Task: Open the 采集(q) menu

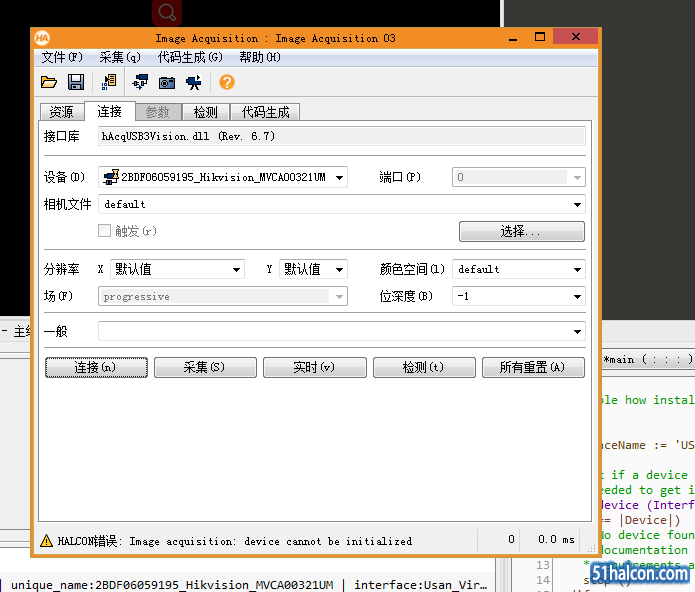Action: point(120,57)
